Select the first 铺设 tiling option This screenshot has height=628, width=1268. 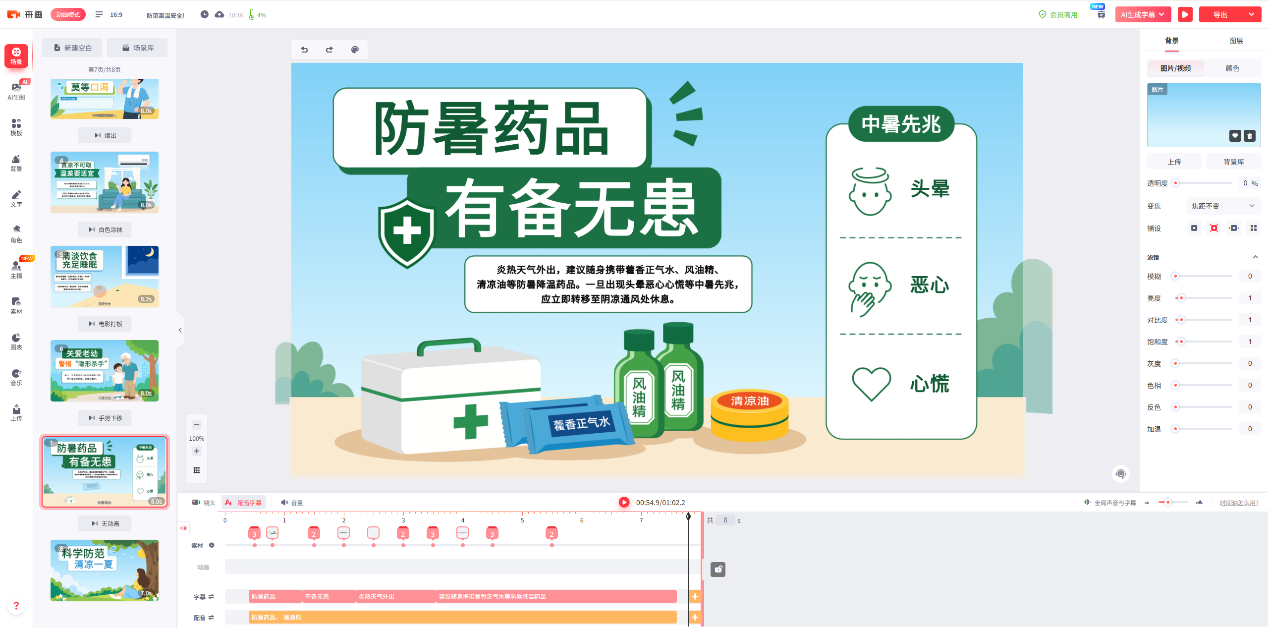pos(1194,228)
